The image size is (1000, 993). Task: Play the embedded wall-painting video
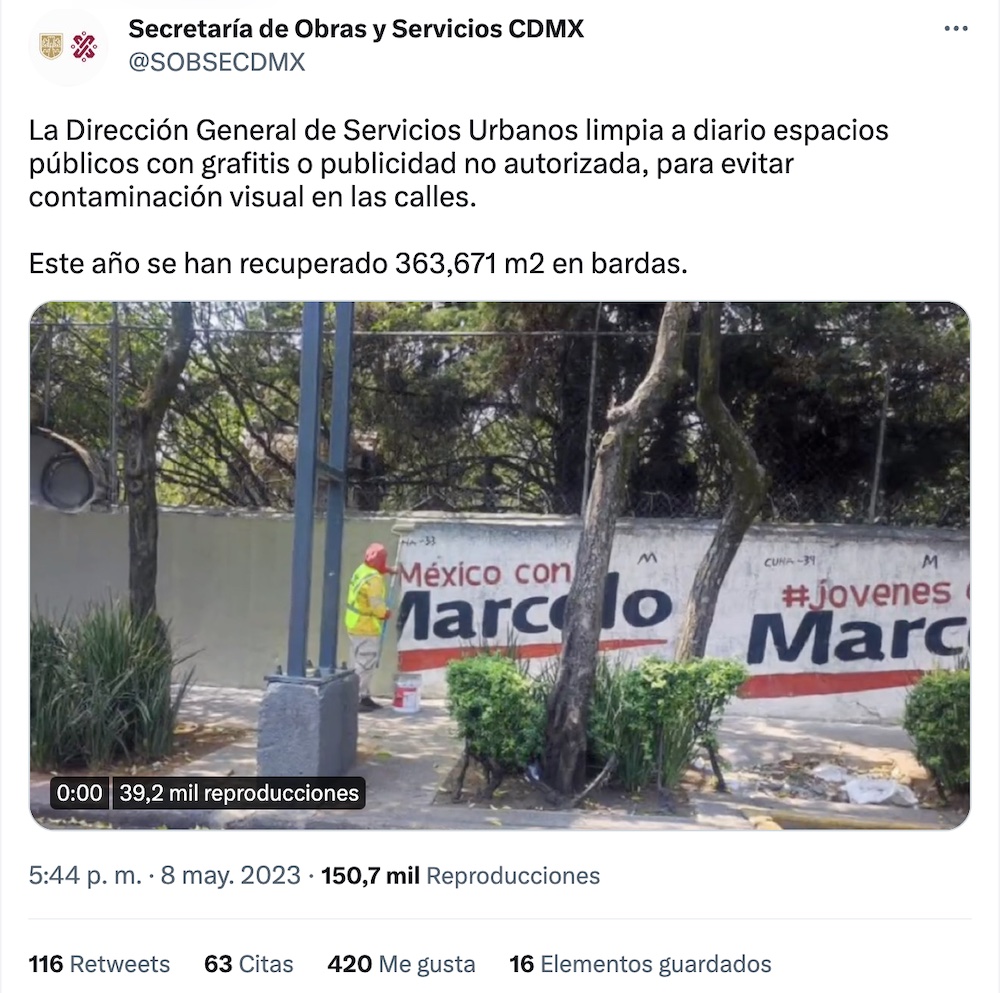tap(500, 566)
